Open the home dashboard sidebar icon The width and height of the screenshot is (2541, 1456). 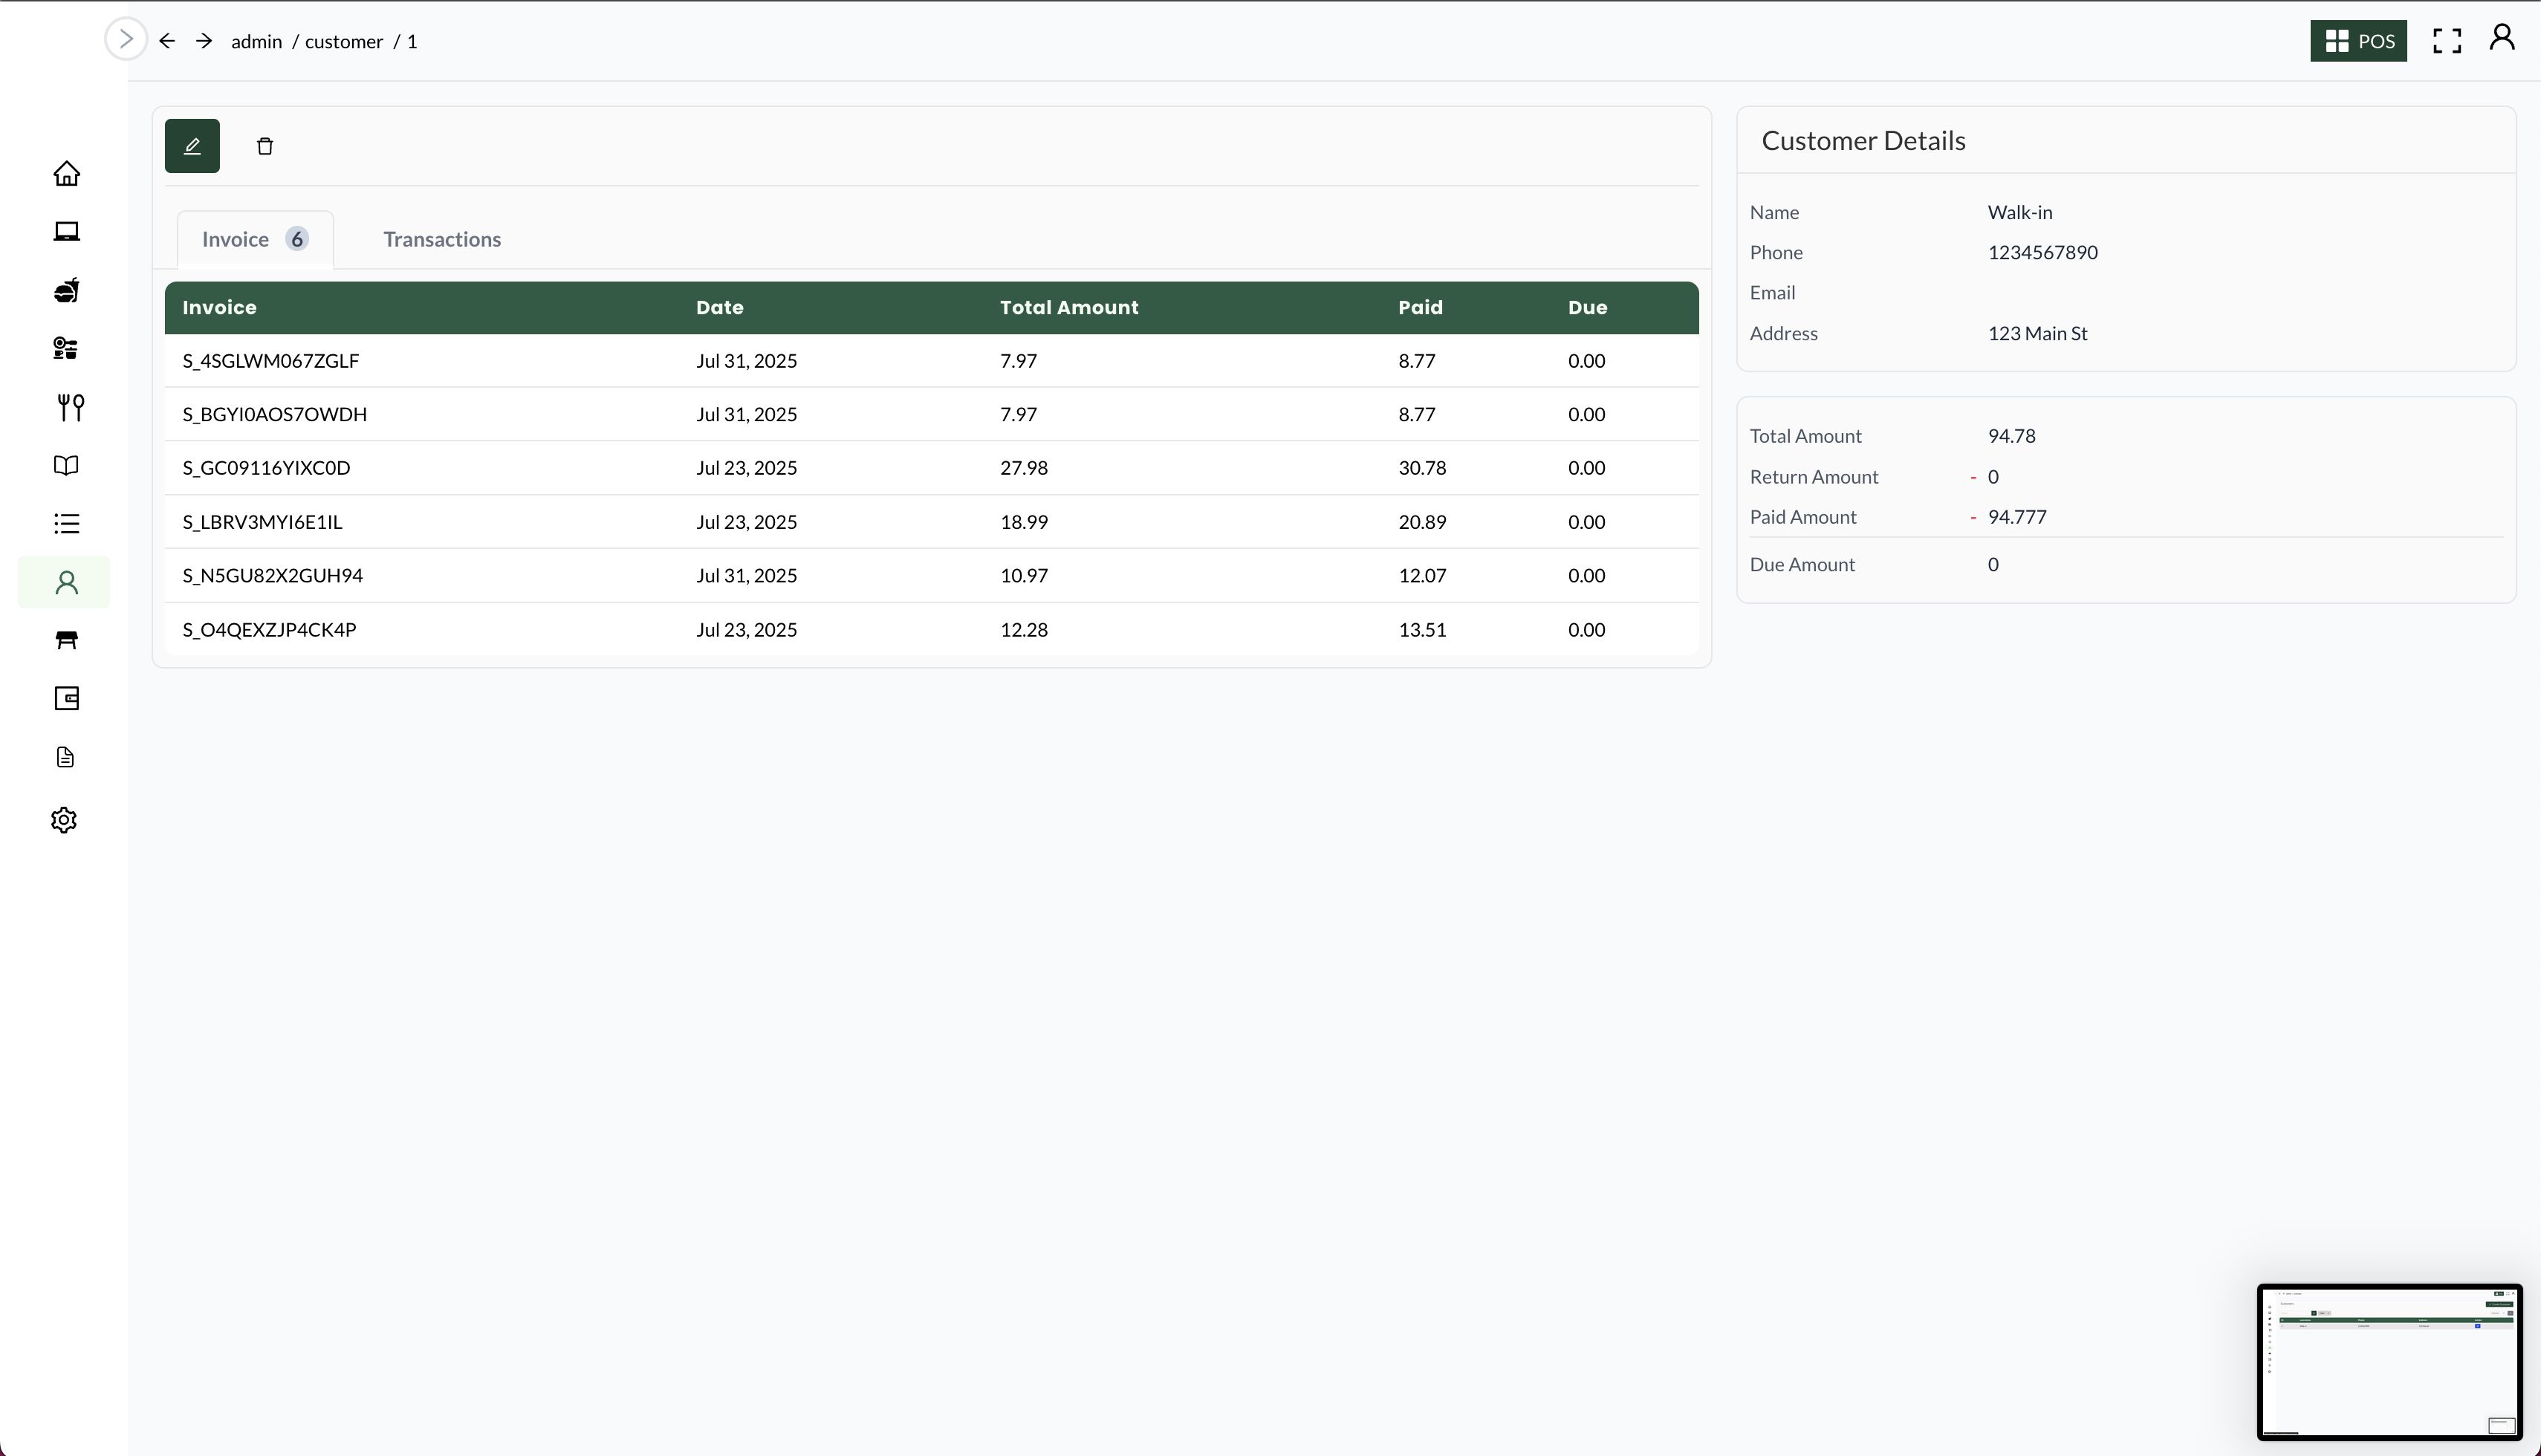[x=66, y=174]
